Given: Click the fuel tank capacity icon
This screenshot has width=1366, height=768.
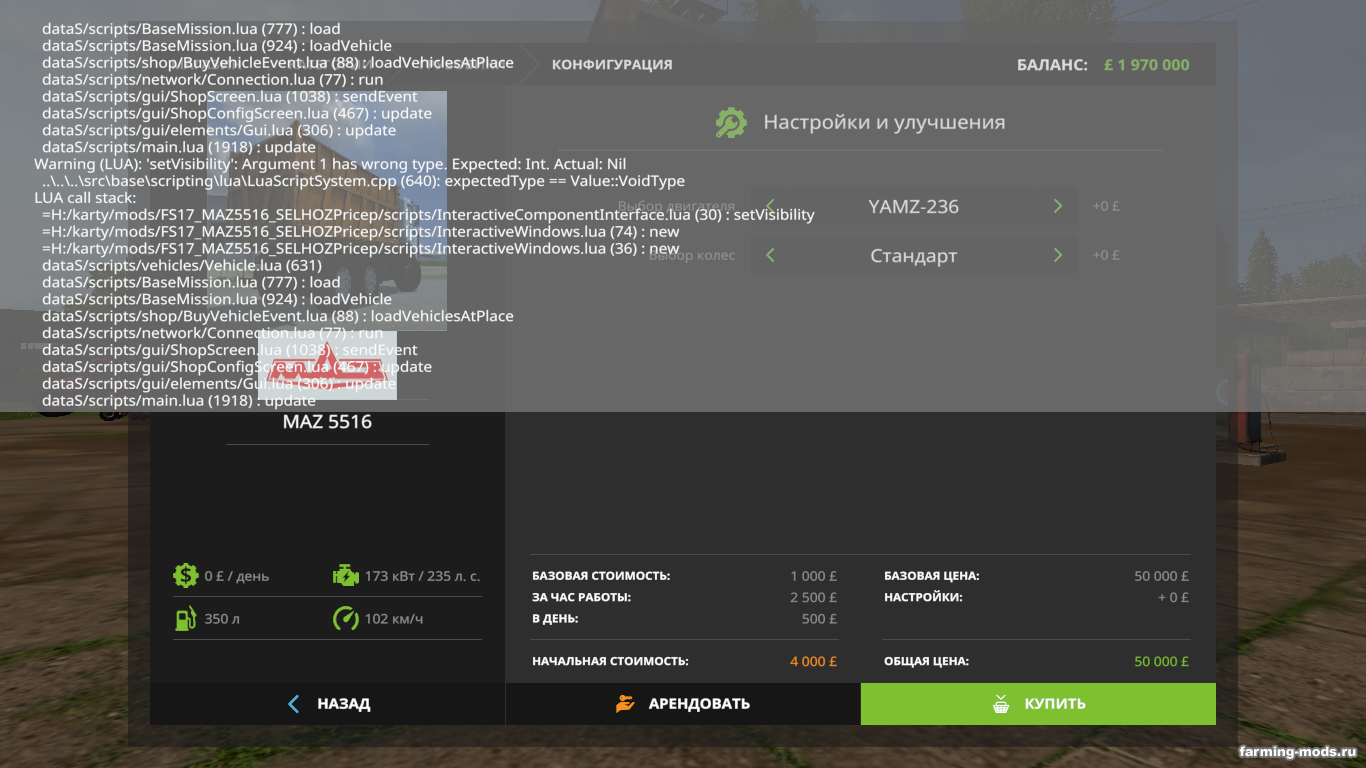Looking at the screenshot, I should coord(185,619).
